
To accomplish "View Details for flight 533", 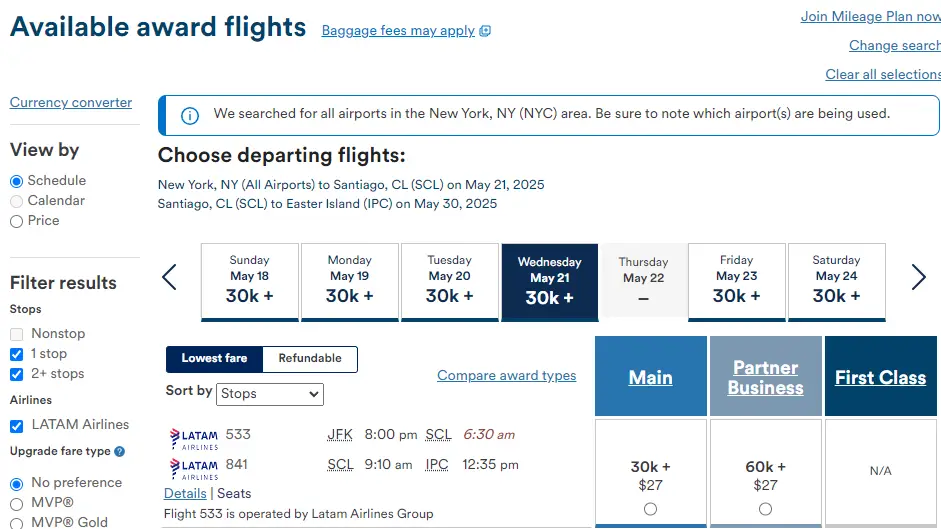I will pos(185,494).
